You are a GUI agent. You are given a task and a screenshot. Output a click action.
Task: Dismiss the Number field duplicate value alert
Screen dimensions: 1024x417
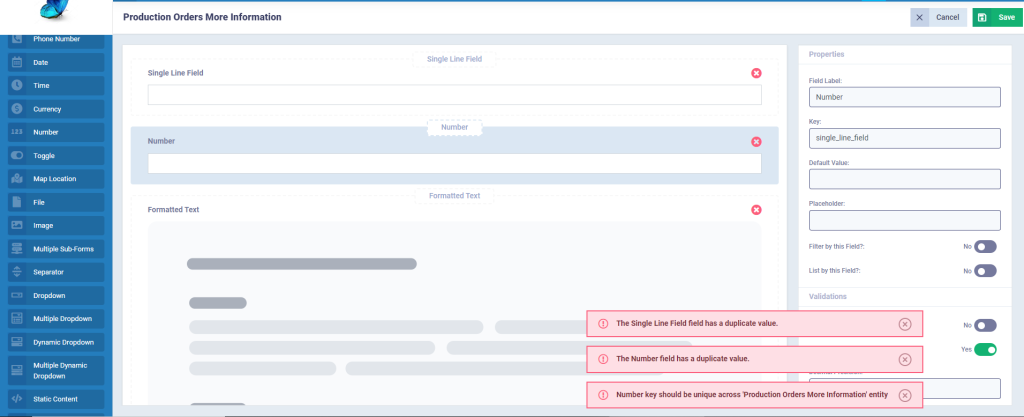pyautogui.click(x=904, y=359)
